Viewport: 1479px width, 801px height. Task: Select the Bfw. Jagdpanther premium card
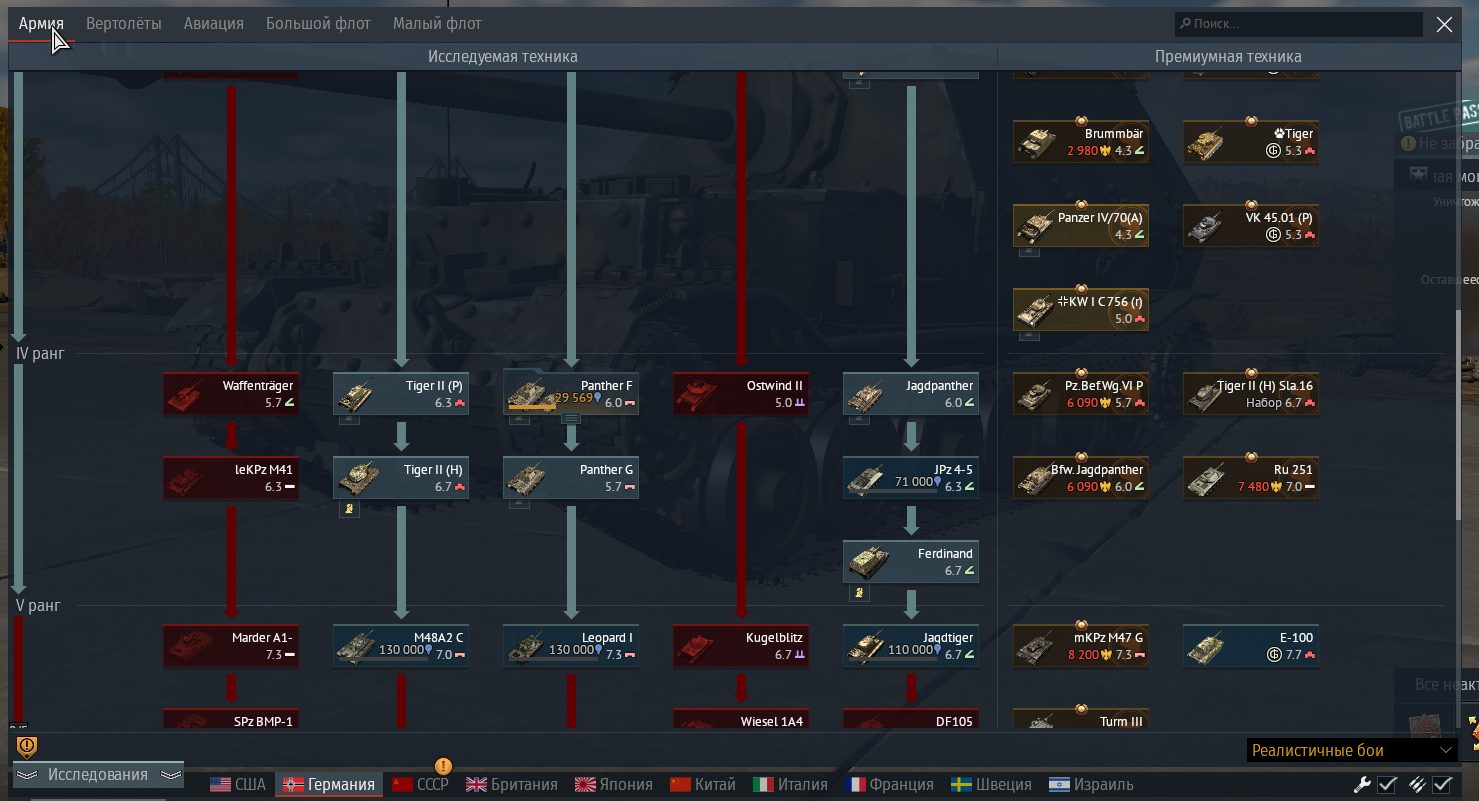1081,478
